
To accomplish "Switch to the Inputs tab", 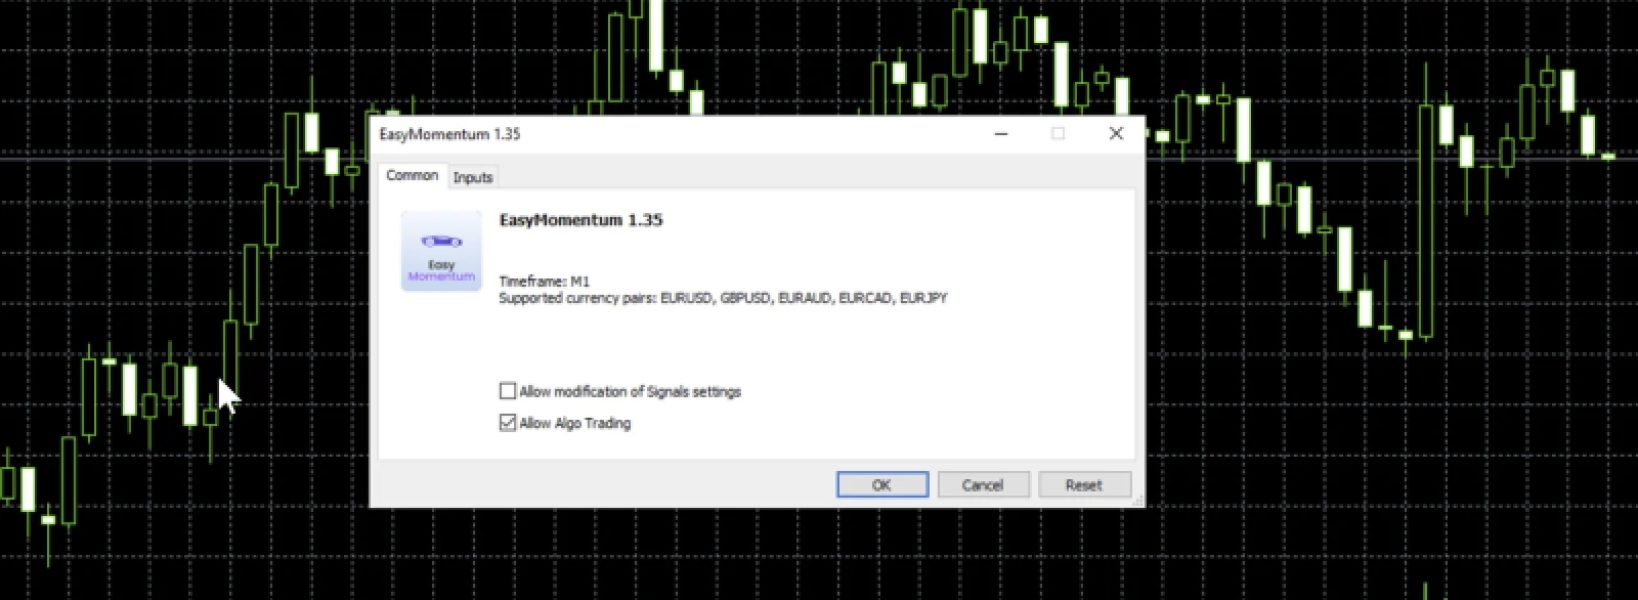I will coord(473,177).
